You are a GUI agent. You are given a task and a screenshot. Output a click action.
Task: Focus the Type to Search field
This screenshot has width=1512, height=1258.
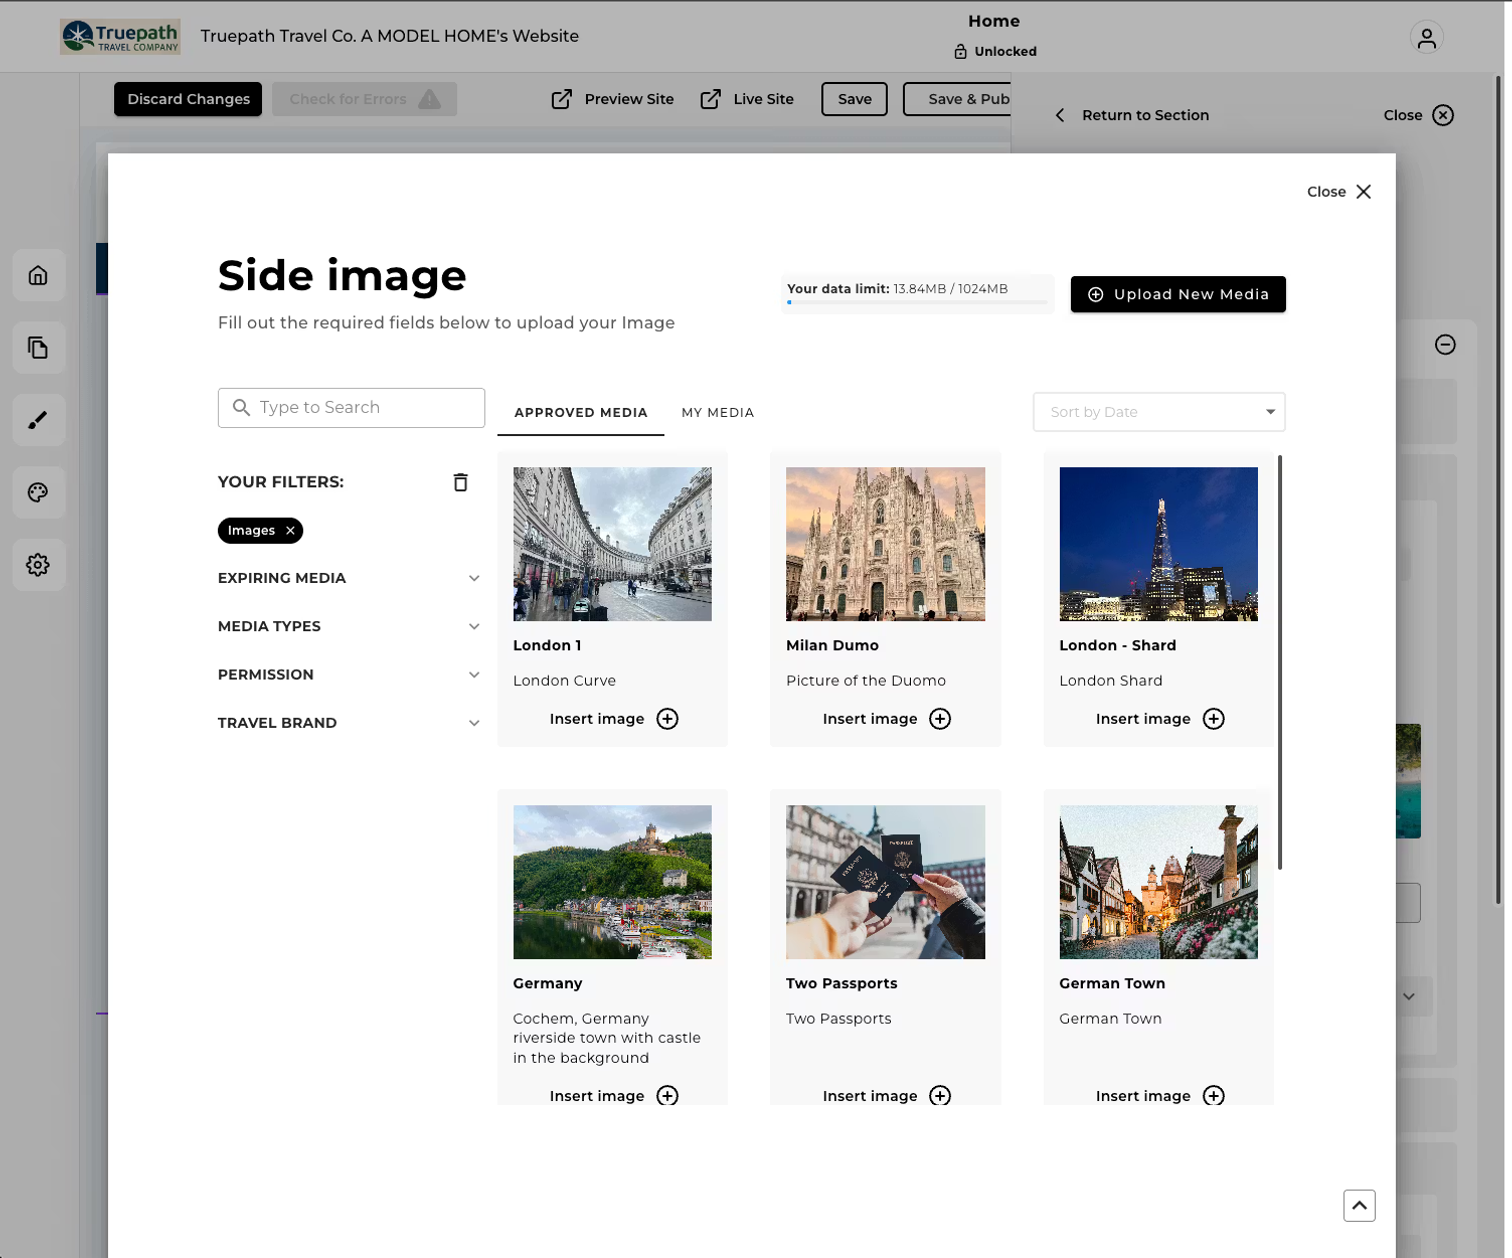[351, 407]
